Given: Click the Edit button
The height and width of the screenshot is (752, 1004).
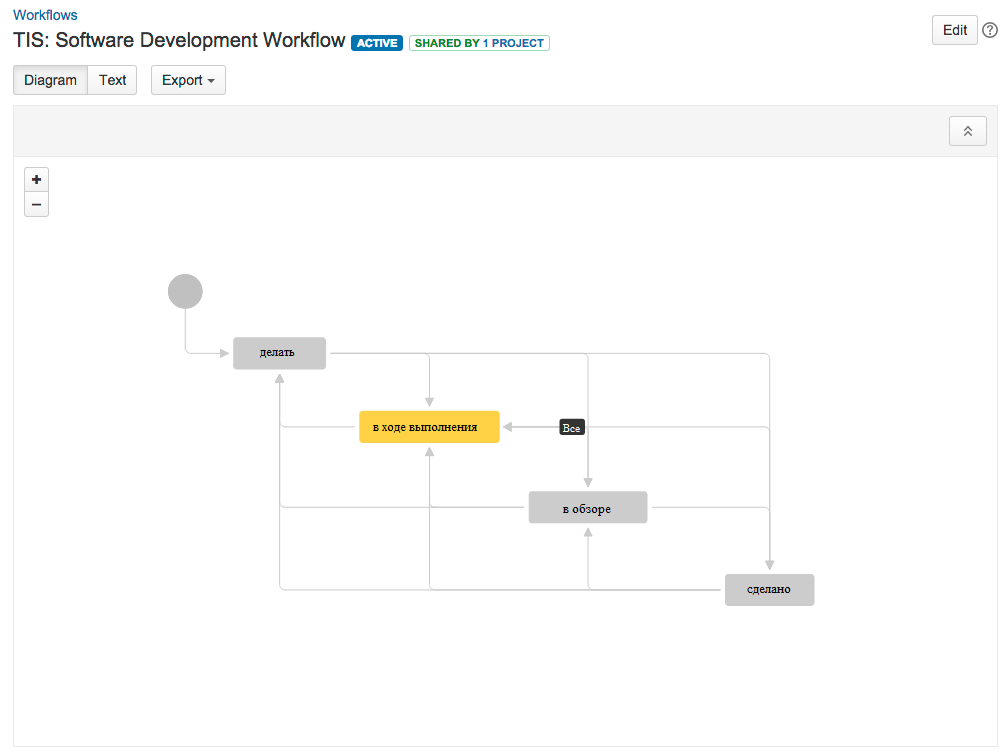Looking at the screenshot, I should click(x=954, y=30).
